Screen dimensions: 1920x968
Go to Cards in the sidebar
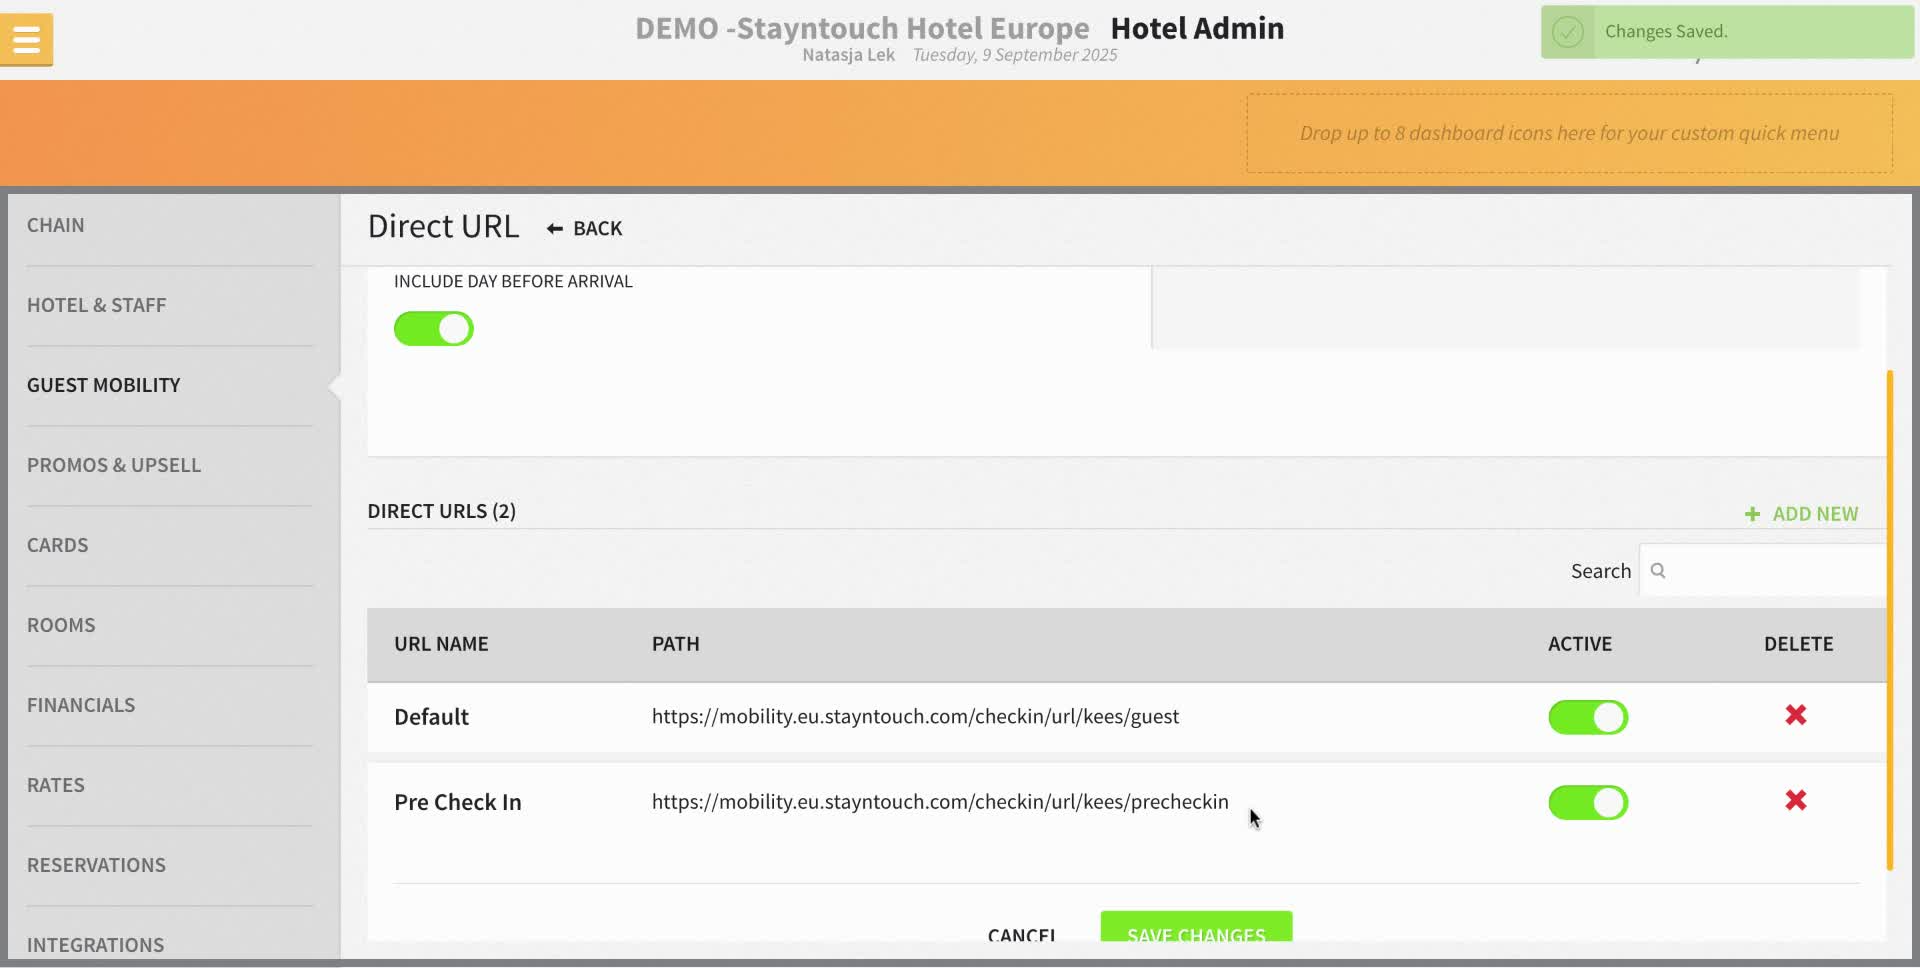pyautogui.click(x=58, y=545)
